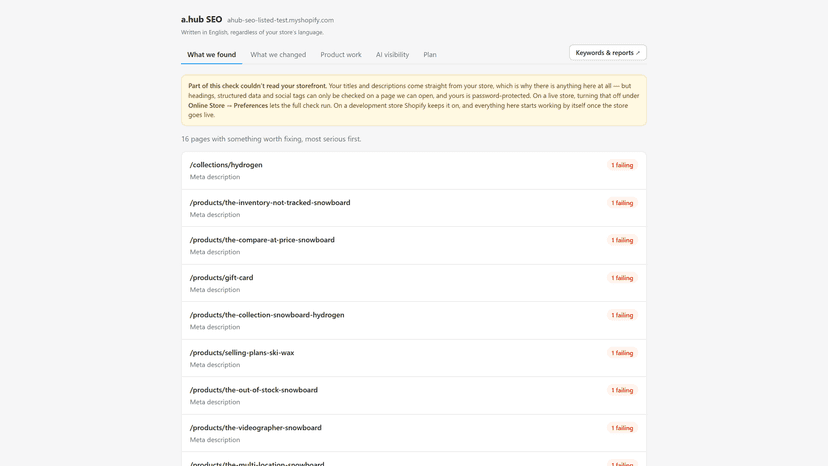Select the Plan tab
Screen dimensions: 828x466
[430, 54]
